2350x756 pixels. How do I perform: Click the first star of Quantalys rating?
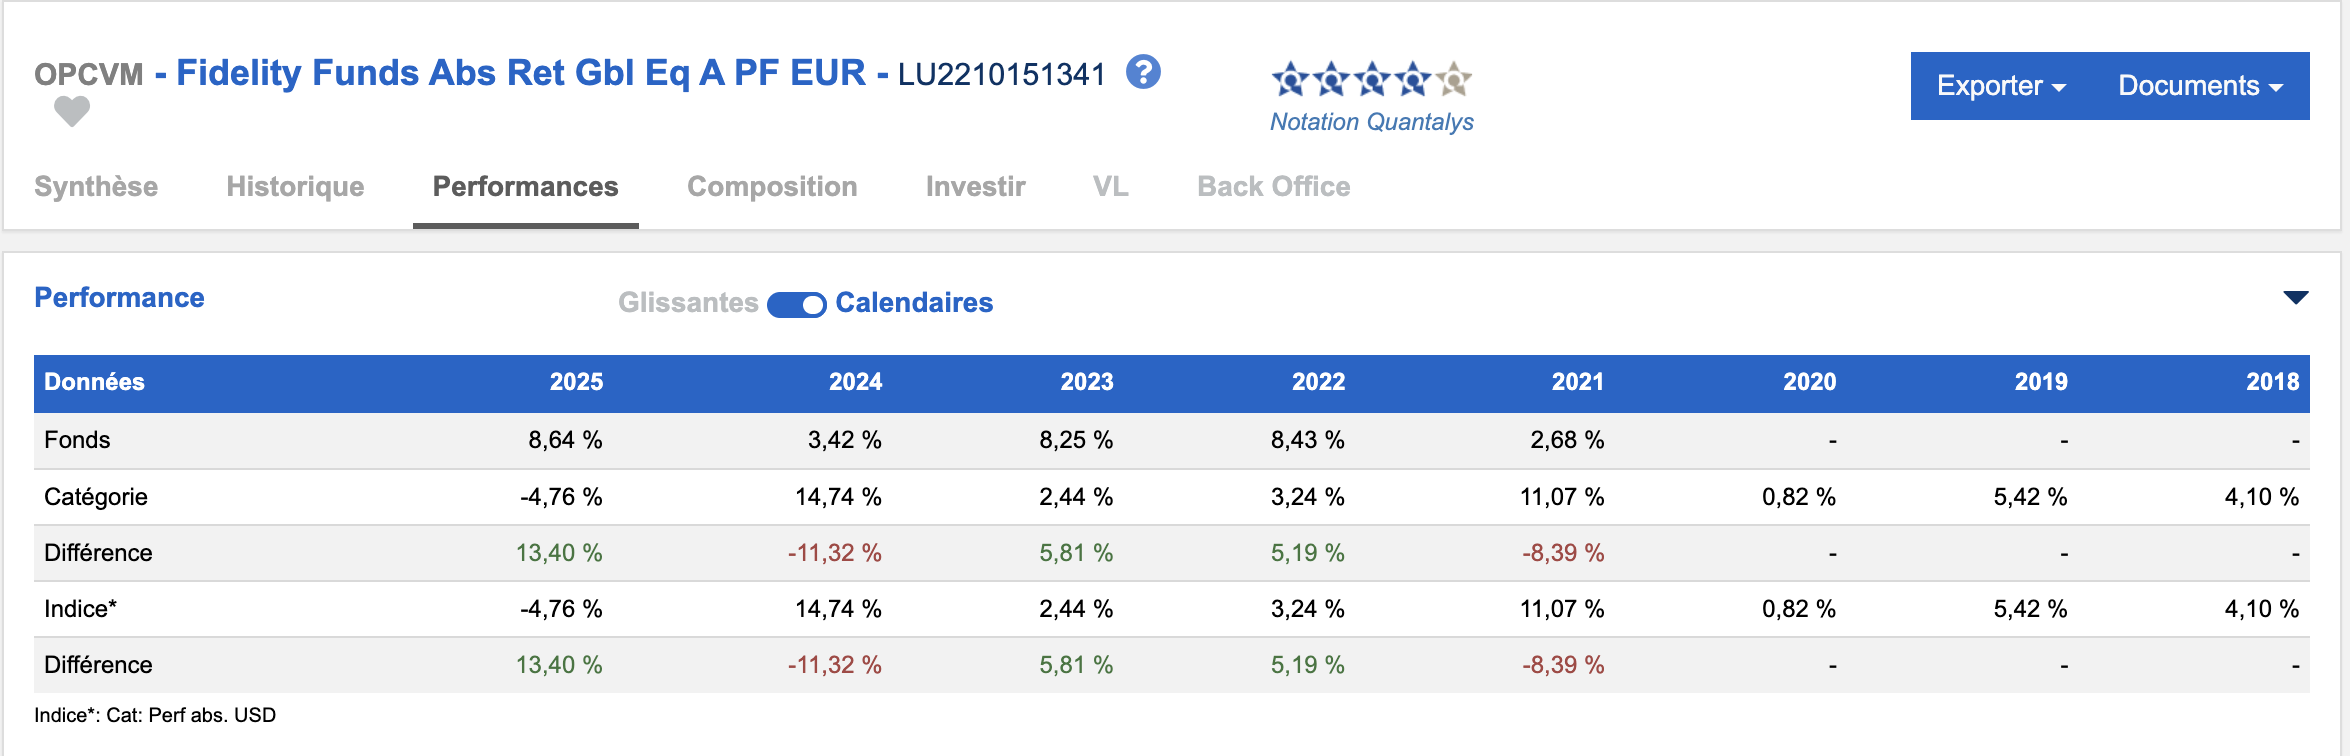[x=1290, y=78]
